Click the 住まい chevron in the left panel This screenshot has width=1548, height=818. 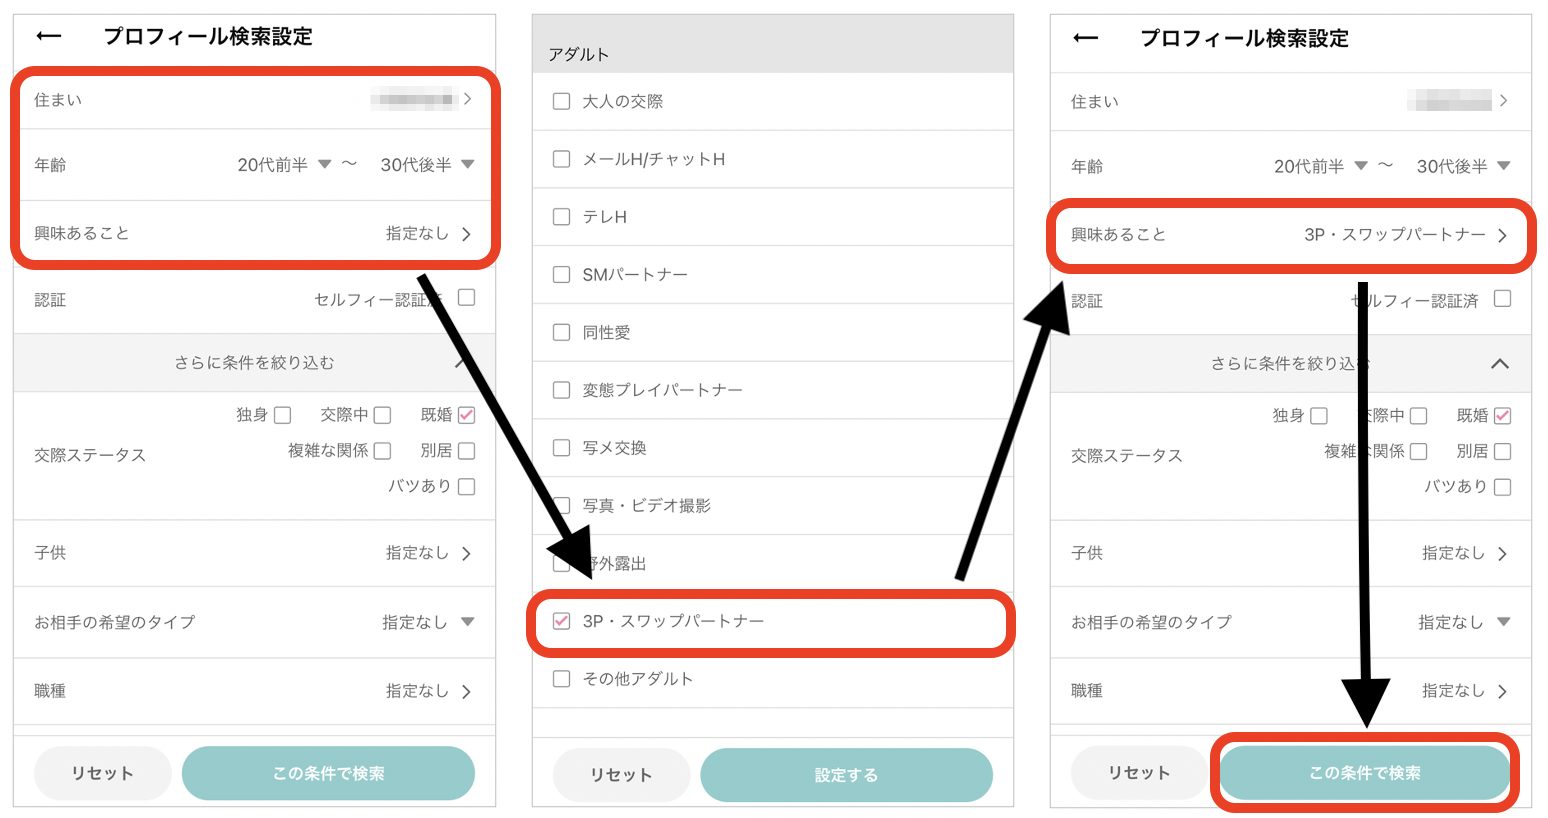pyautogui.click(x=467, y=99)
